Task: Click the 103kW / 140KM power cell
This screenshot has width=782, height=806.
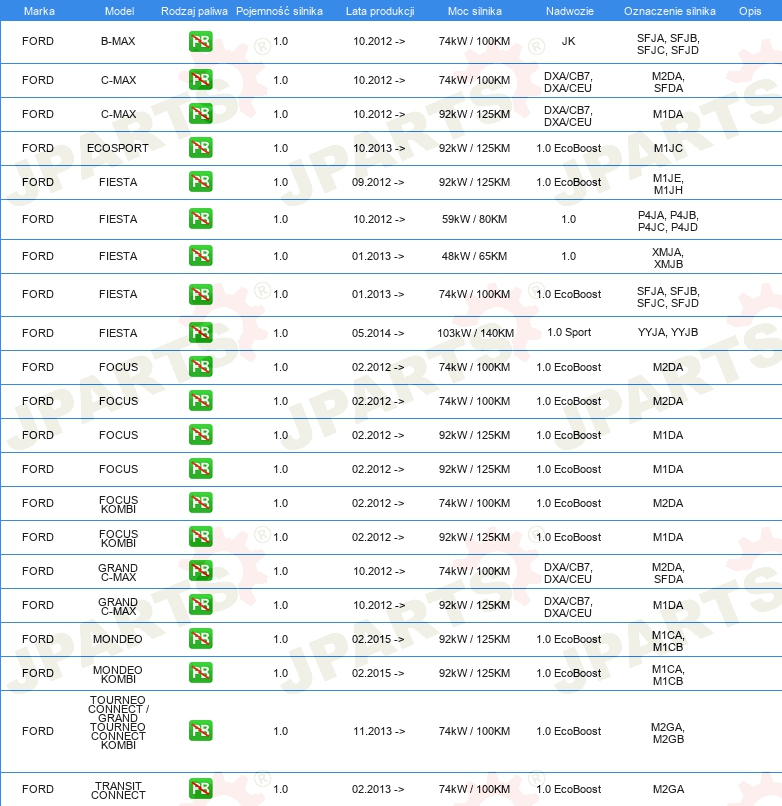Action: [475, 333]
